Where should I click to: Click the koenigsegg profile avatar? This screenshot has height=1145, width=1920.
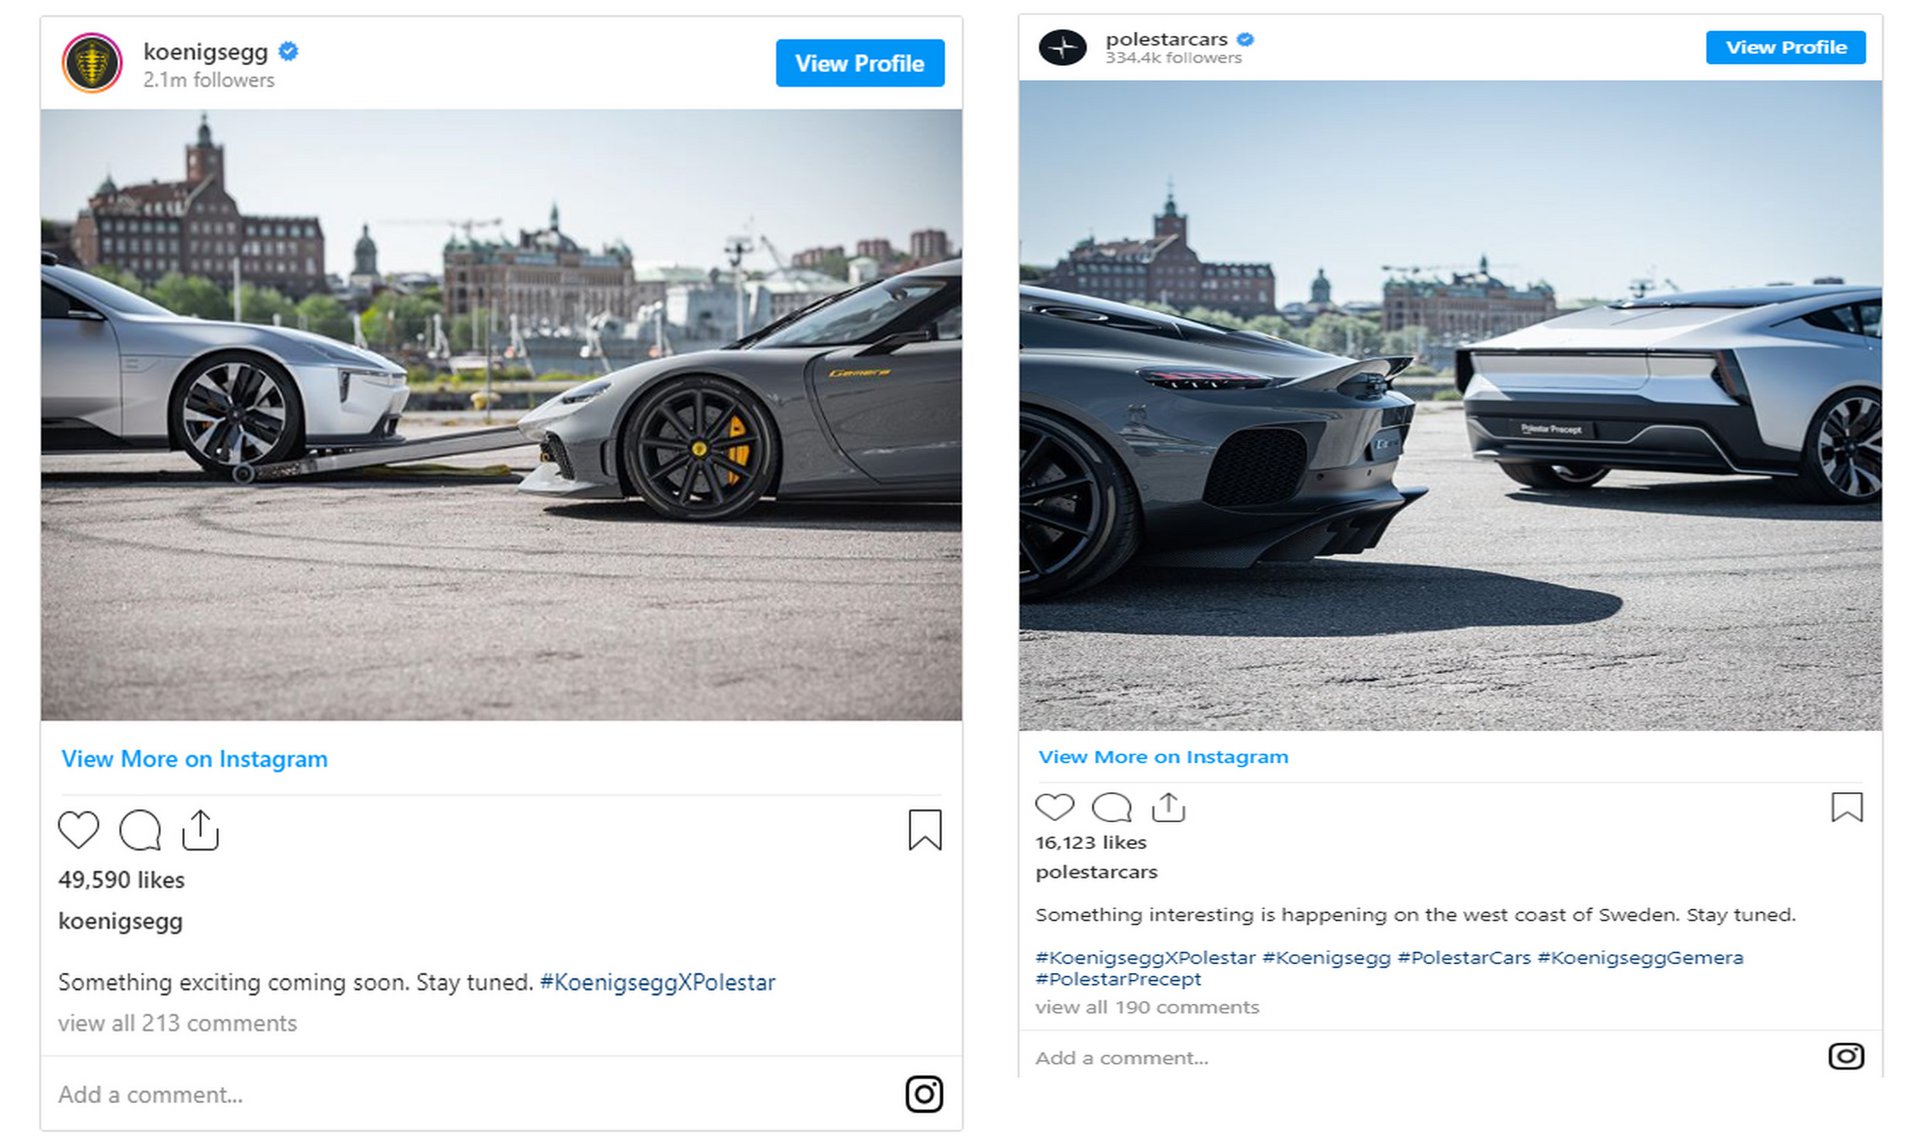[x=92, y=63]
